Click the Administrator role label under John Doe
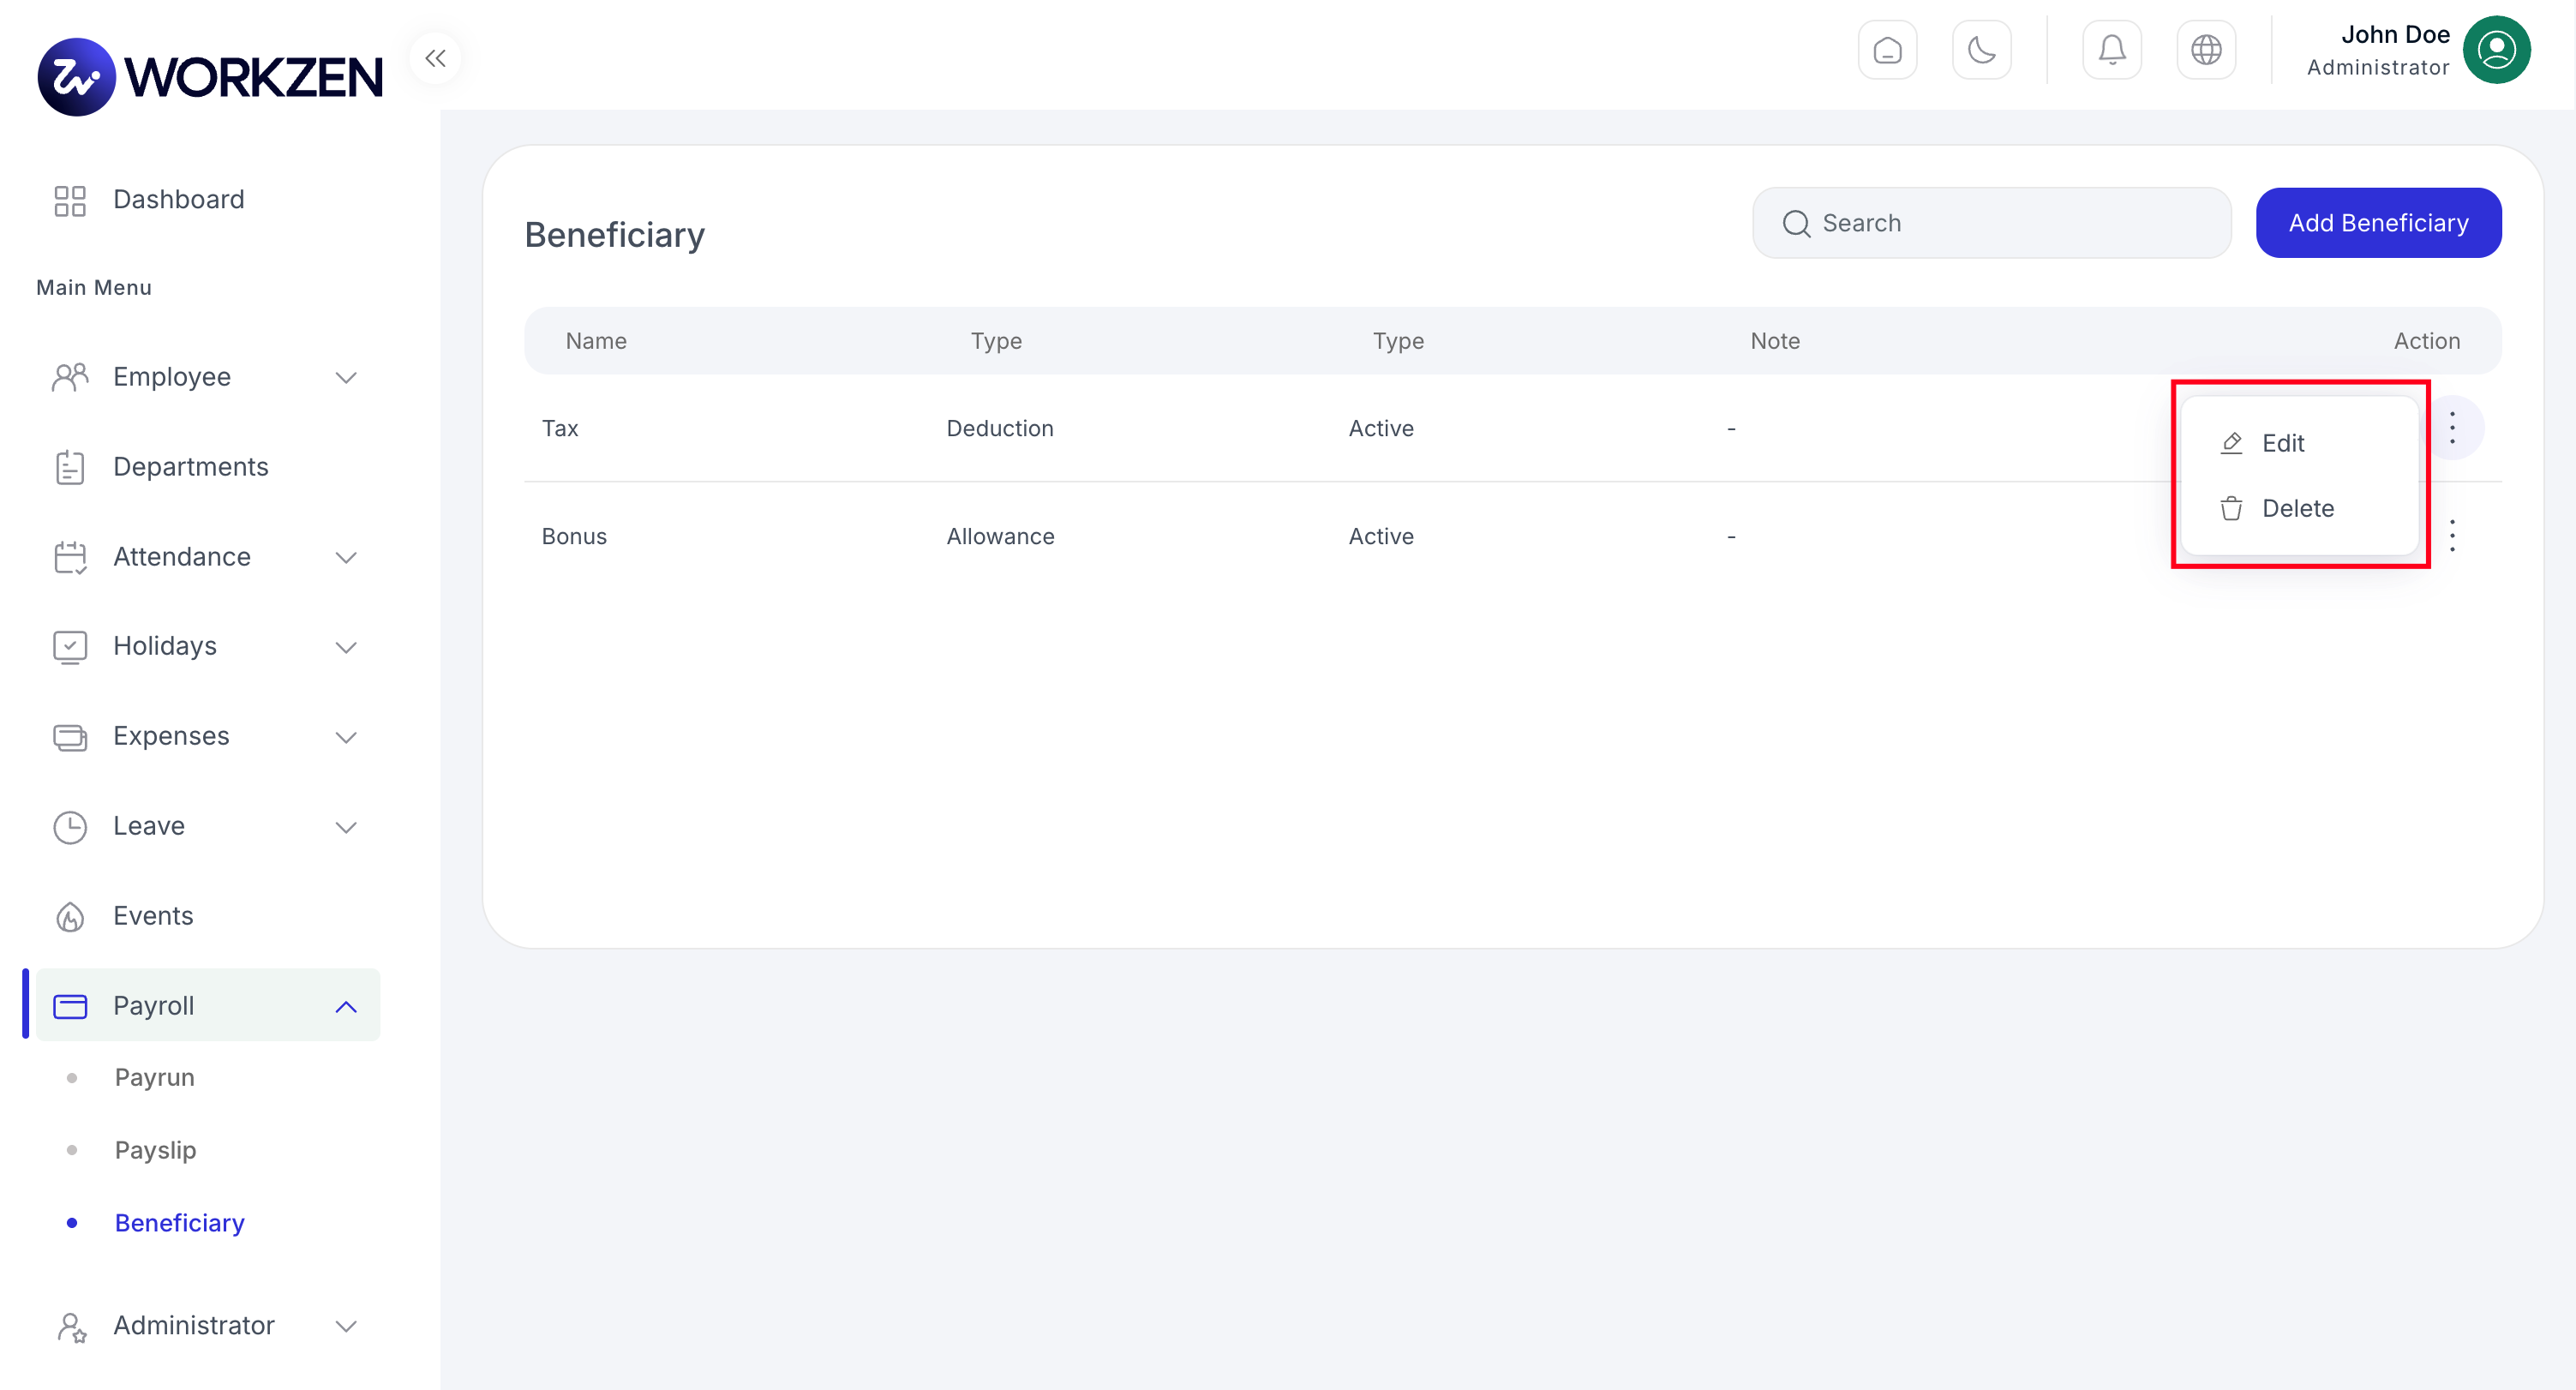2576x1390 pixels. coord(2378,67)
